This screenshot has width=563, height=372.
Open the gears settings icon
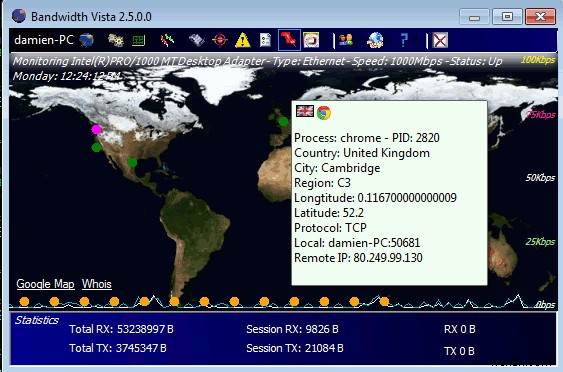[116, 40]
